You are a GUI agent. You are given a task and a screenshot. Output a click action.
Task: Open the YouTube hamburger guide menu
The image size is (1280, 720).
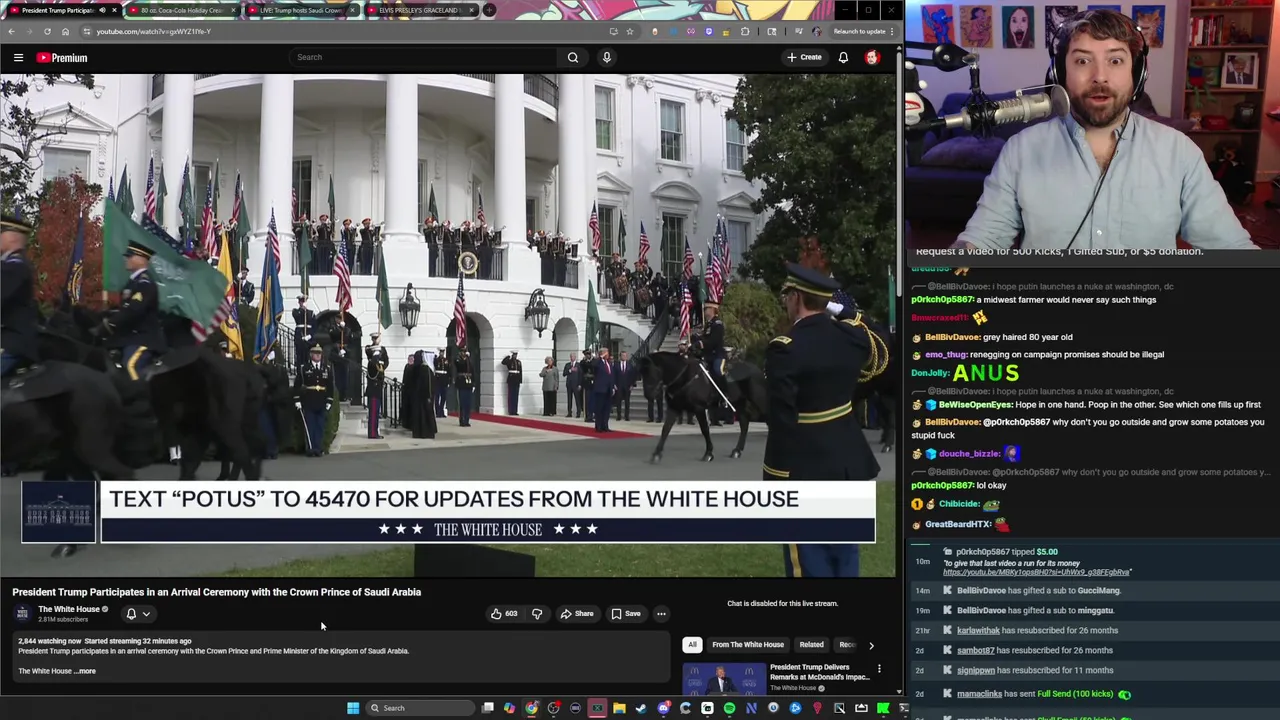point(18,58)
